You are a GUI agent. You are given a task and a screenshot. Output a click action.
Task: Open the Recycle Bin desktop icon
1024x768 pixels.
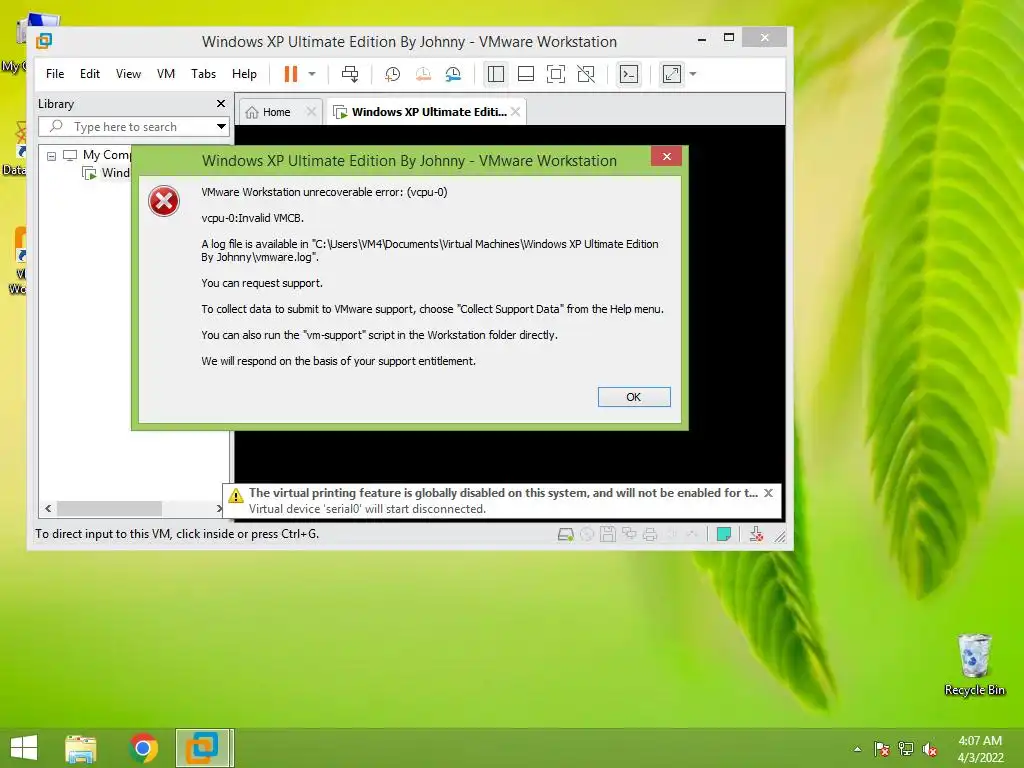(x=974, y=664)
